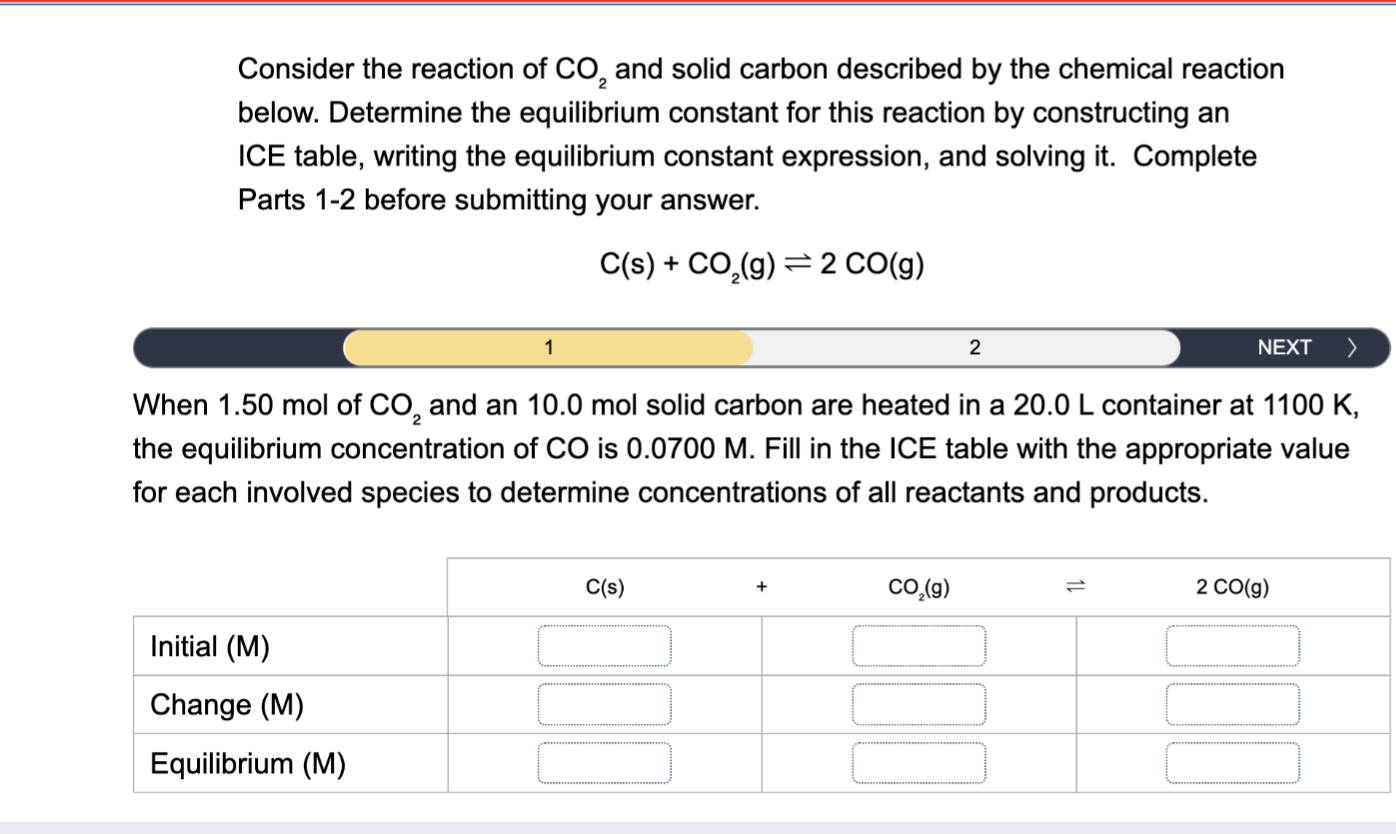Click the progress bar between steps
1396x834 pixels.
pyautogui.click(x=760, y=347)
